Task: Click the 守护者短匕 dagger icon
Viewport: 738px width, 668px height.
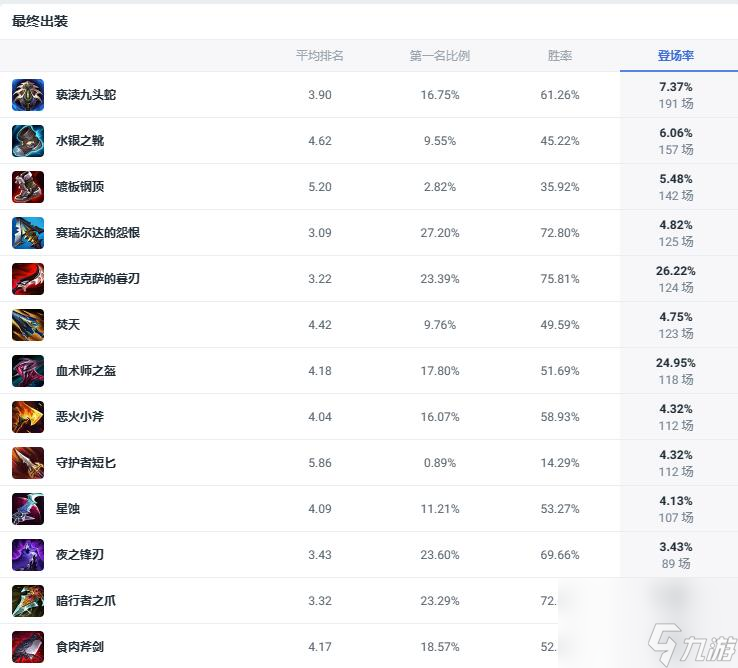Action: 28,463
